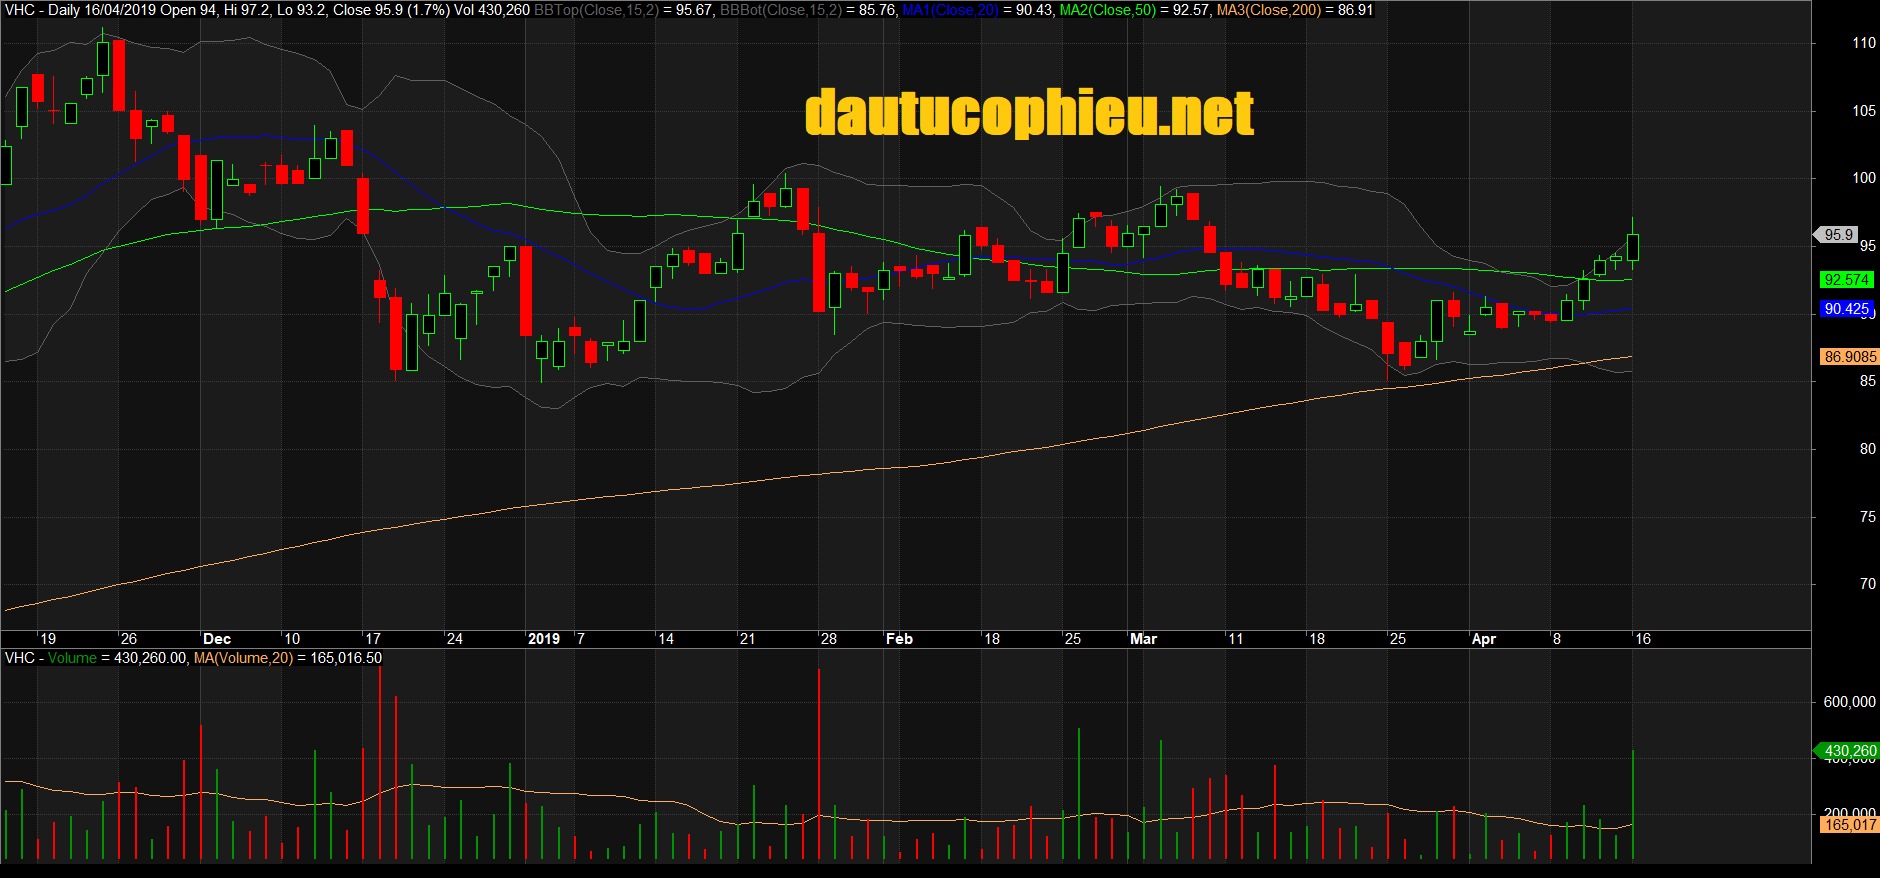Jump to the Dec marker on date axis
This screenshot has height=878, width=1880.
coord(217,639)
